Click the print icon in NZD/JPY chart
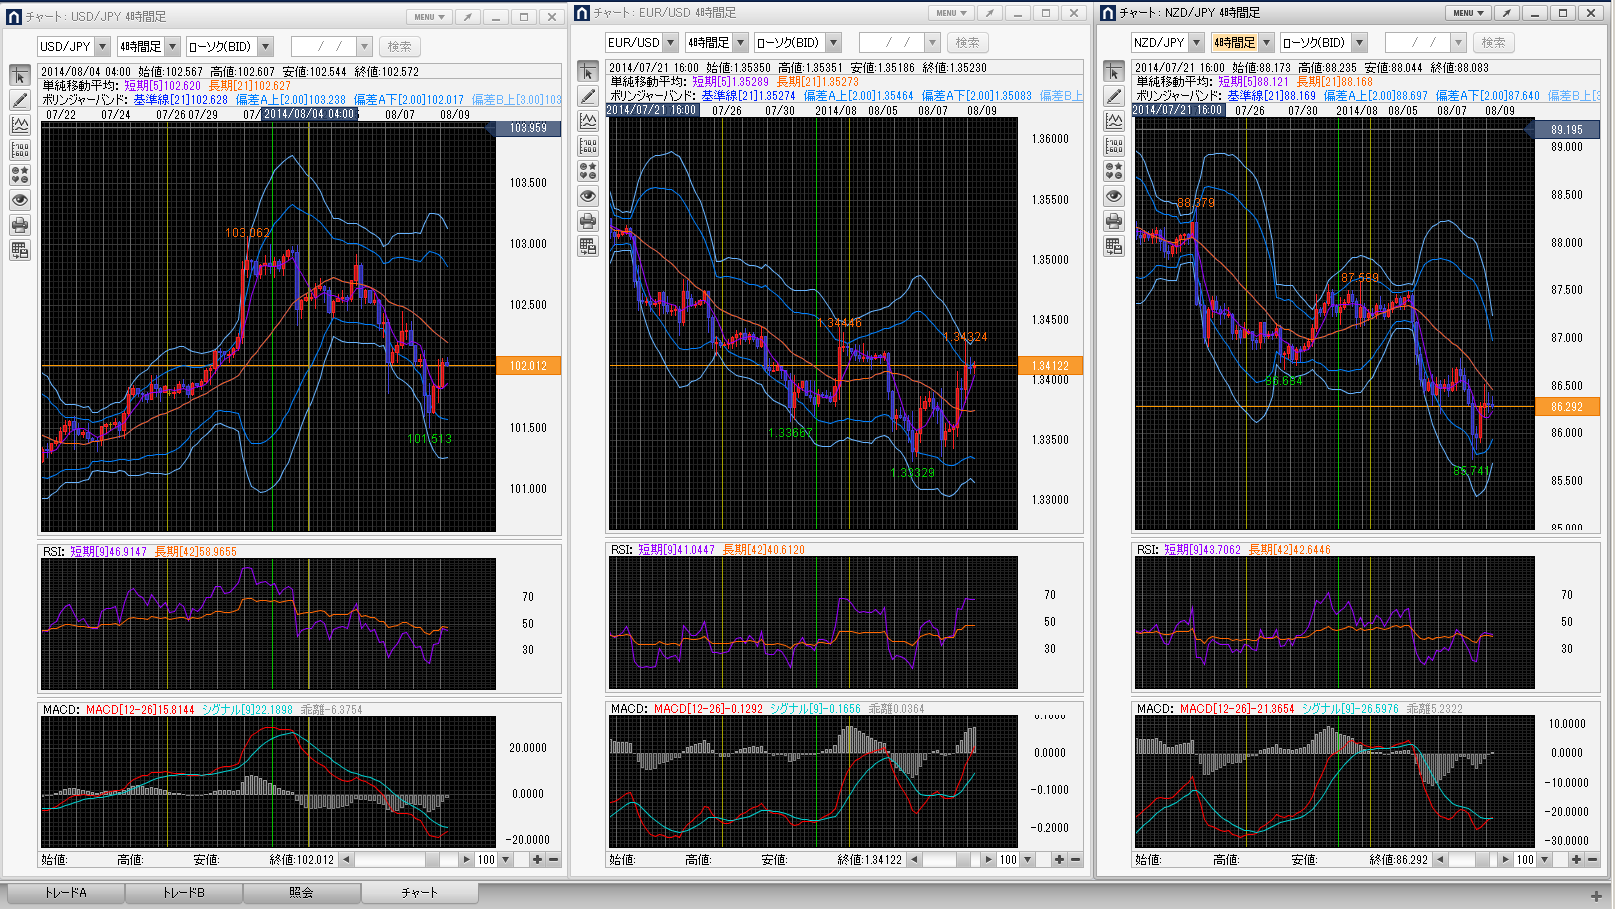 1114,221
